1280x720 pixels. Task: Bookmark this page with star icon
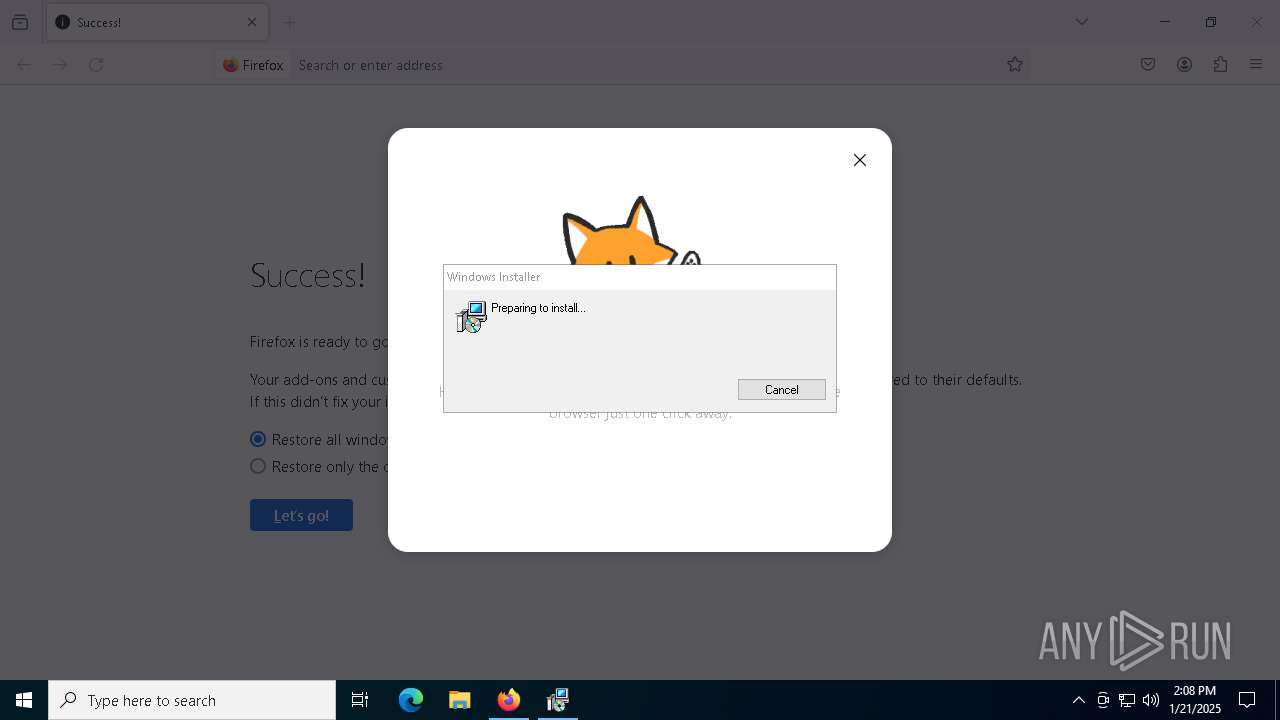coord(1015,65)
